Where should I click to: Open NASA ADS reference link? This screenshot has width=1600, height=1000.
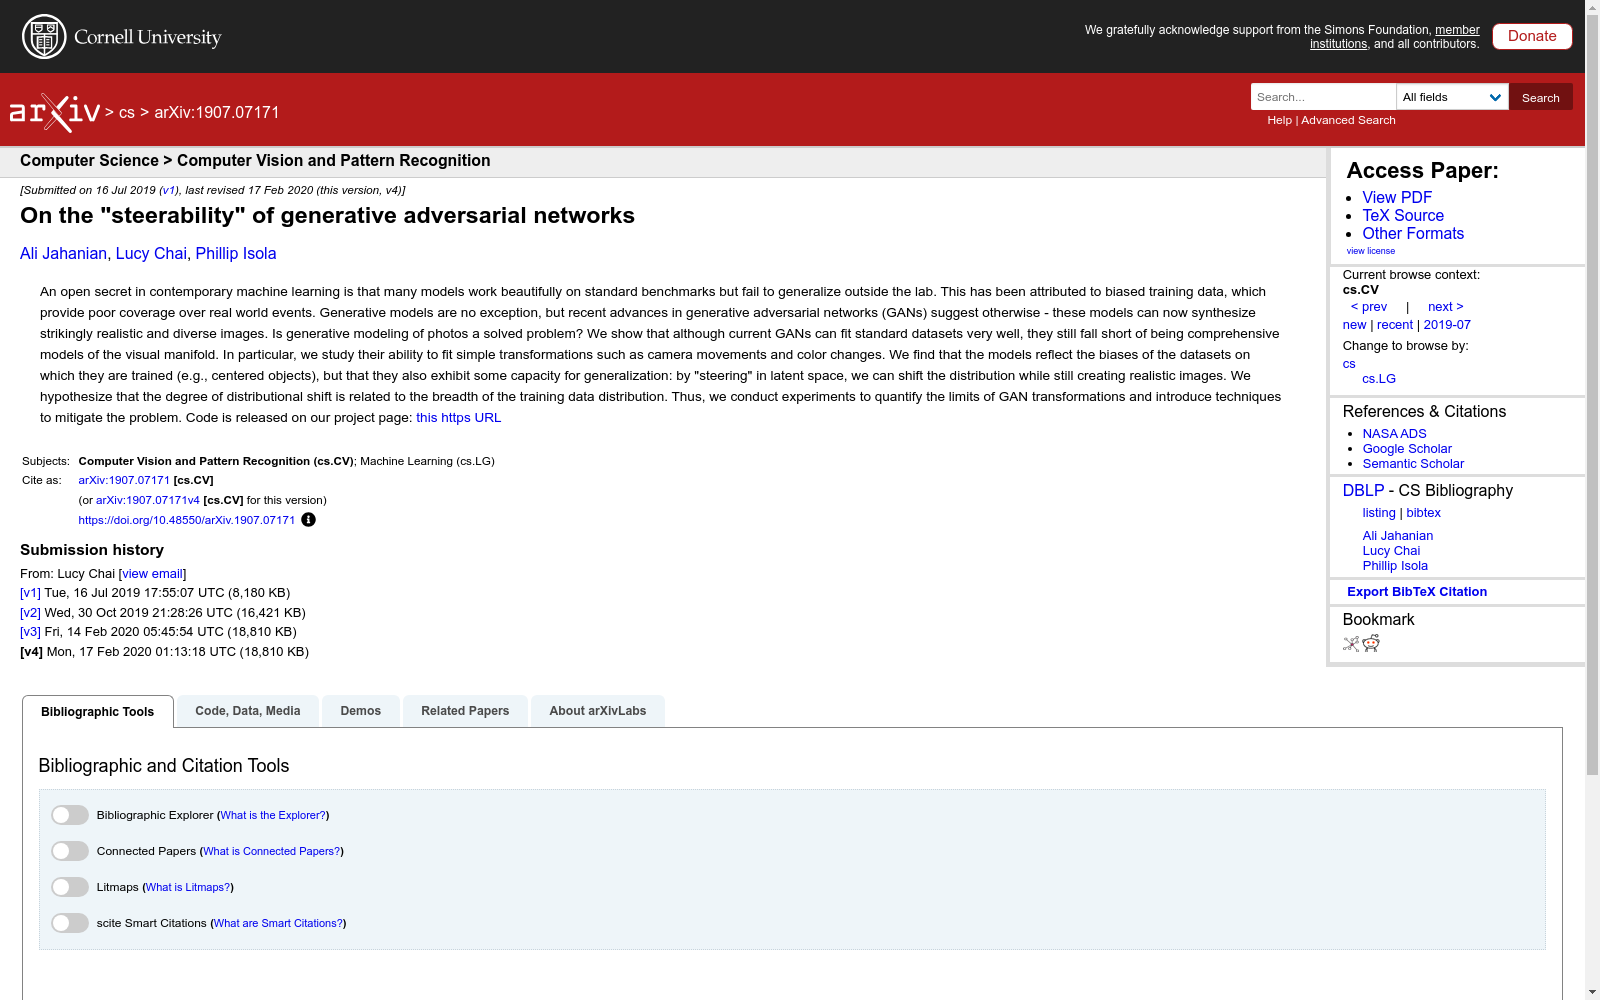click(1394, 434)
